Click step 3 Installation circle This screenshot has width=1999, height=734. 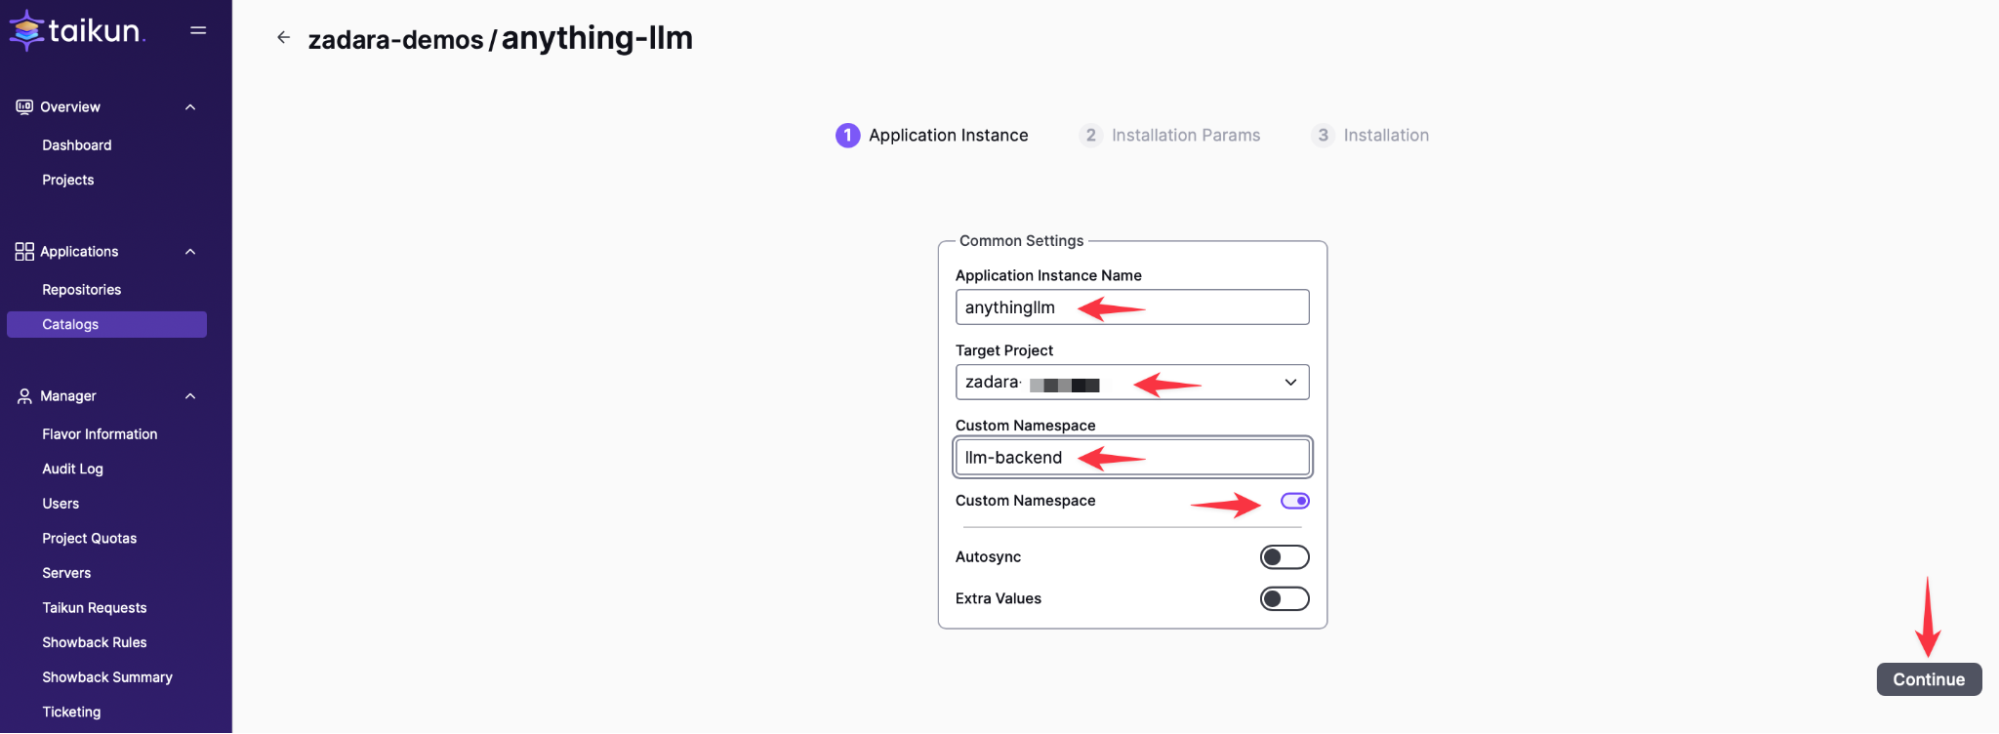[1323, 135]
